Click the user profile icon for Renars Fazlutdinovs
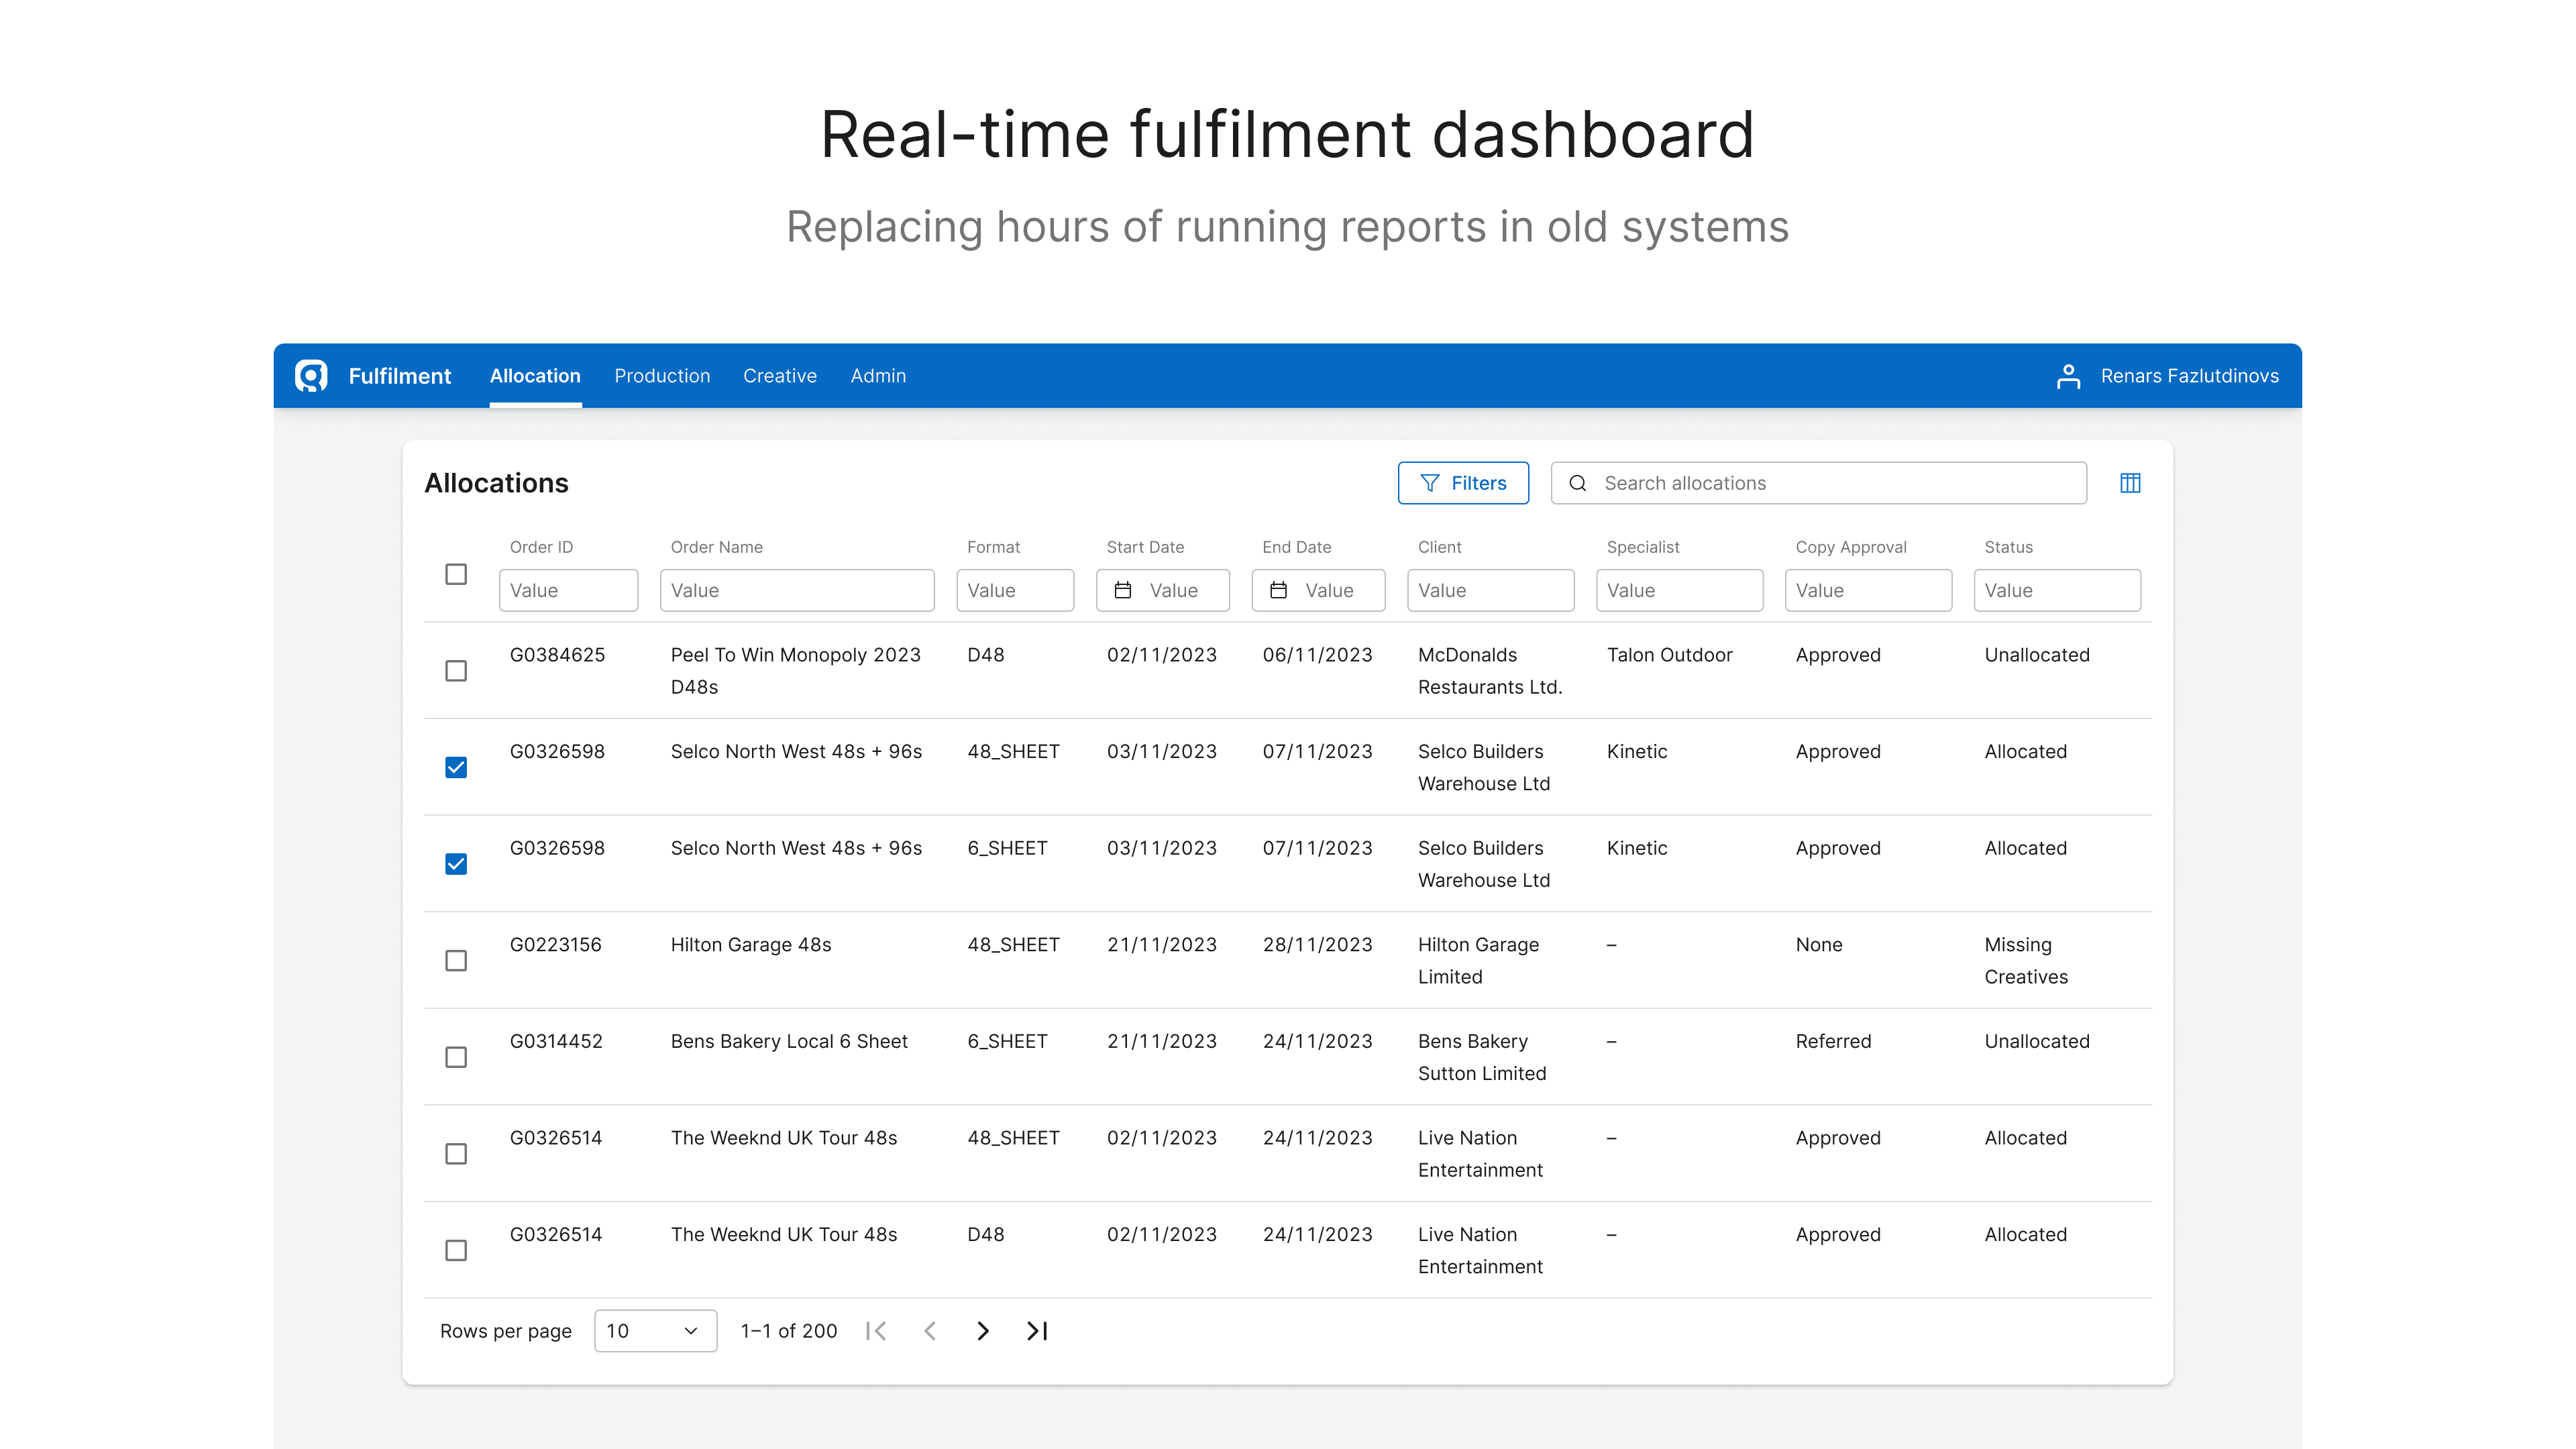 (x=2068, y=376)
